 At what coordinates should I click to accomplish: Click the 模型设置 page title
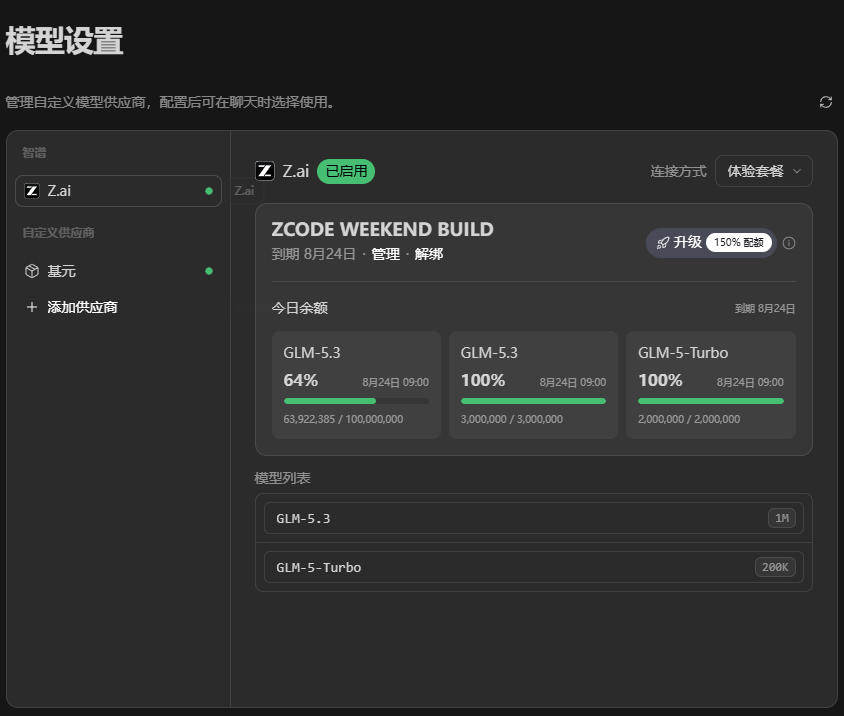(65, 41)
